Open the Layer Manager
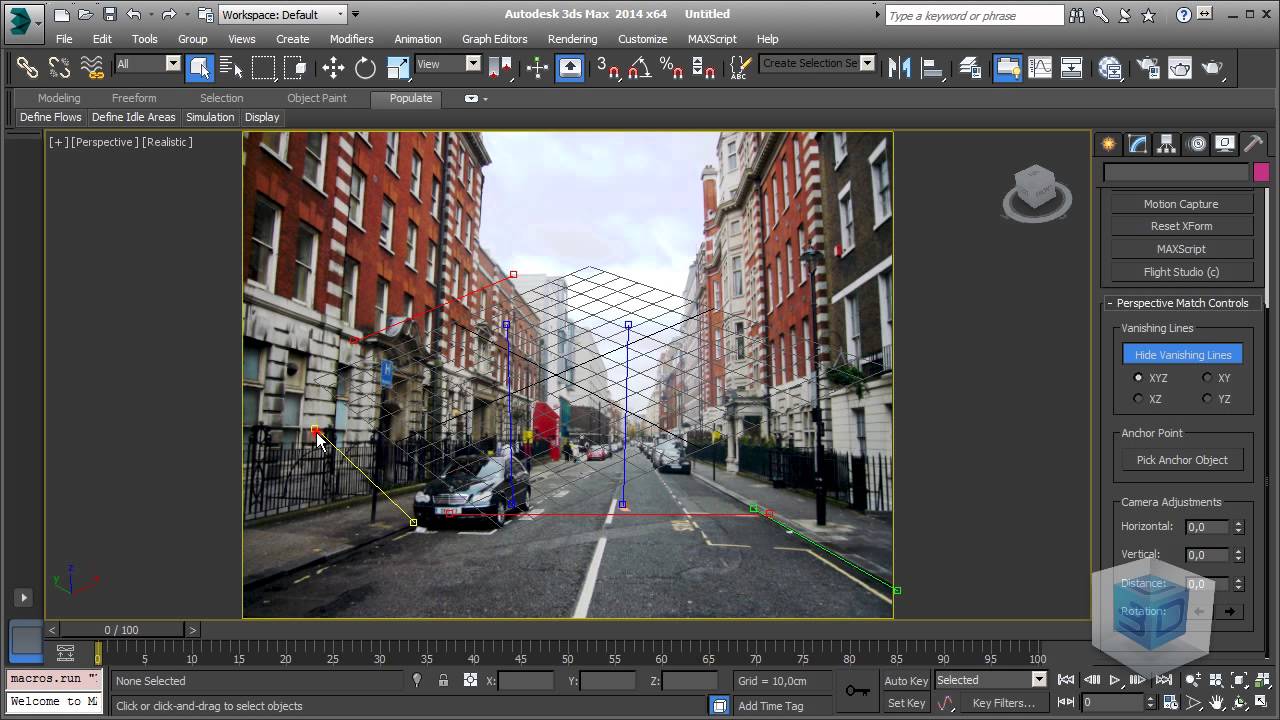Image resolution: width=1280 pixels, height=720 pixels. click(x=971, y=67)
